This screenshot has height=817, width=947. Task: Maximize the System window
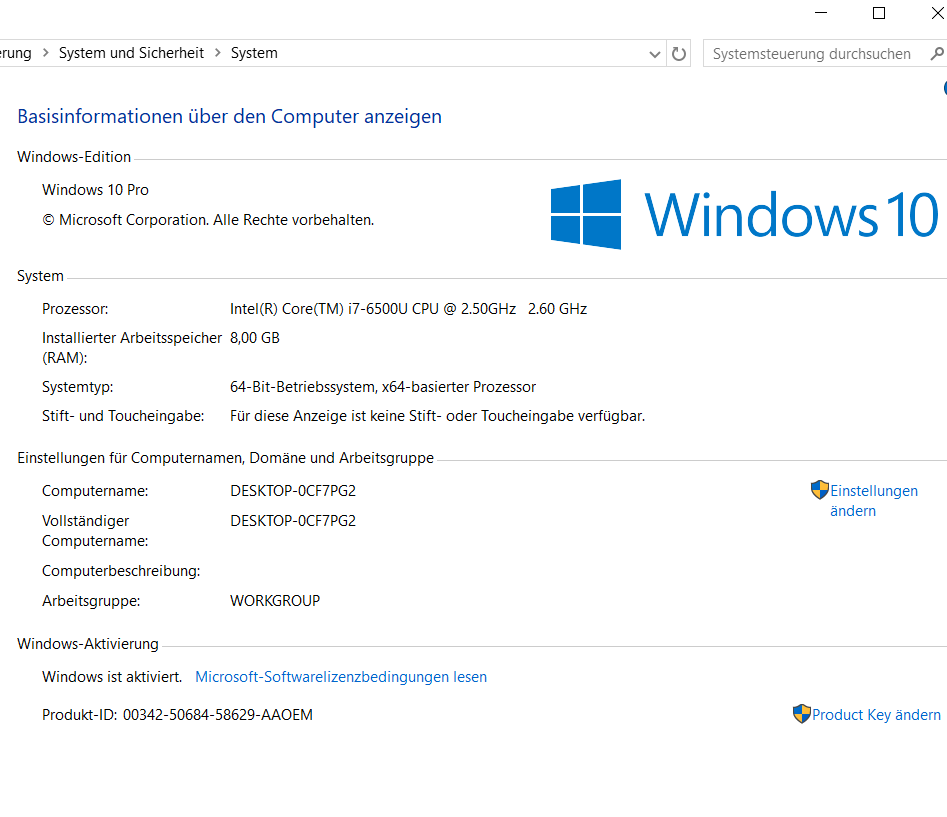(879, 13)
